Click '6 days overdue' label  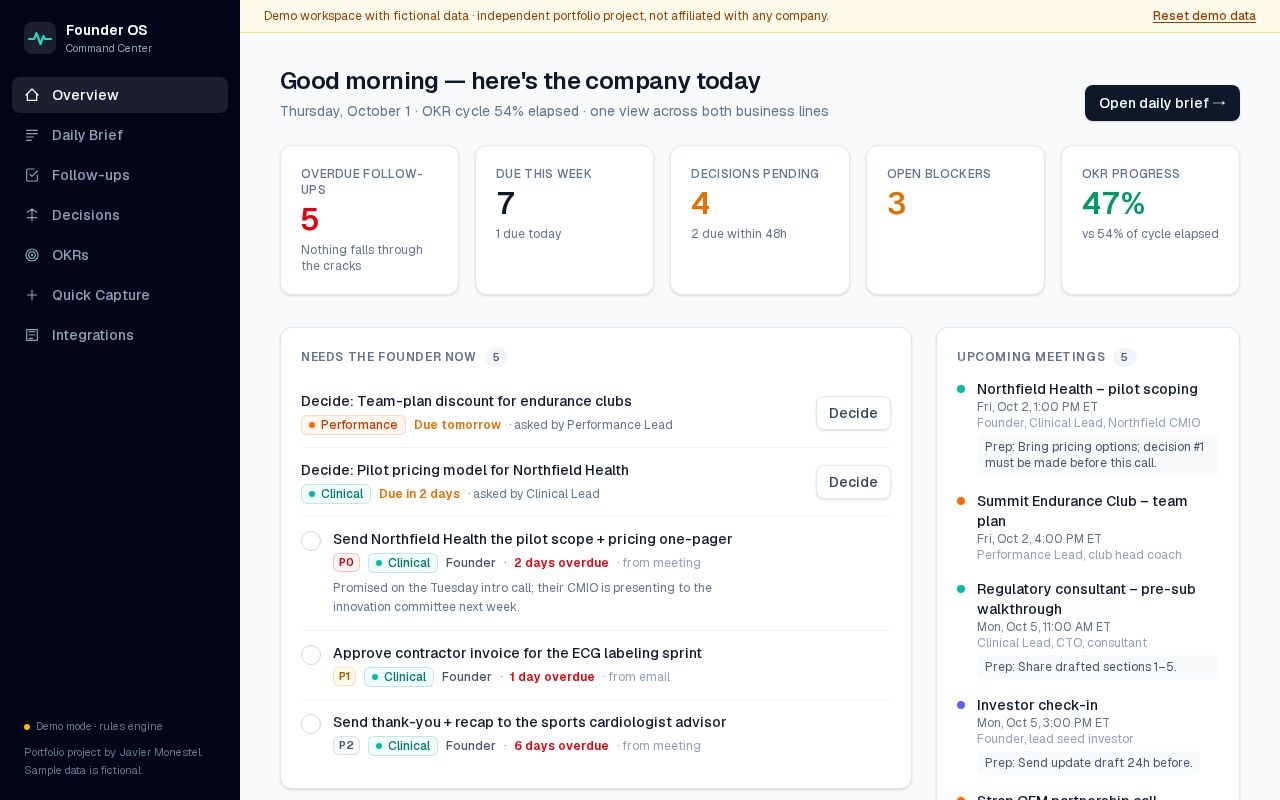tap(561, 746)
